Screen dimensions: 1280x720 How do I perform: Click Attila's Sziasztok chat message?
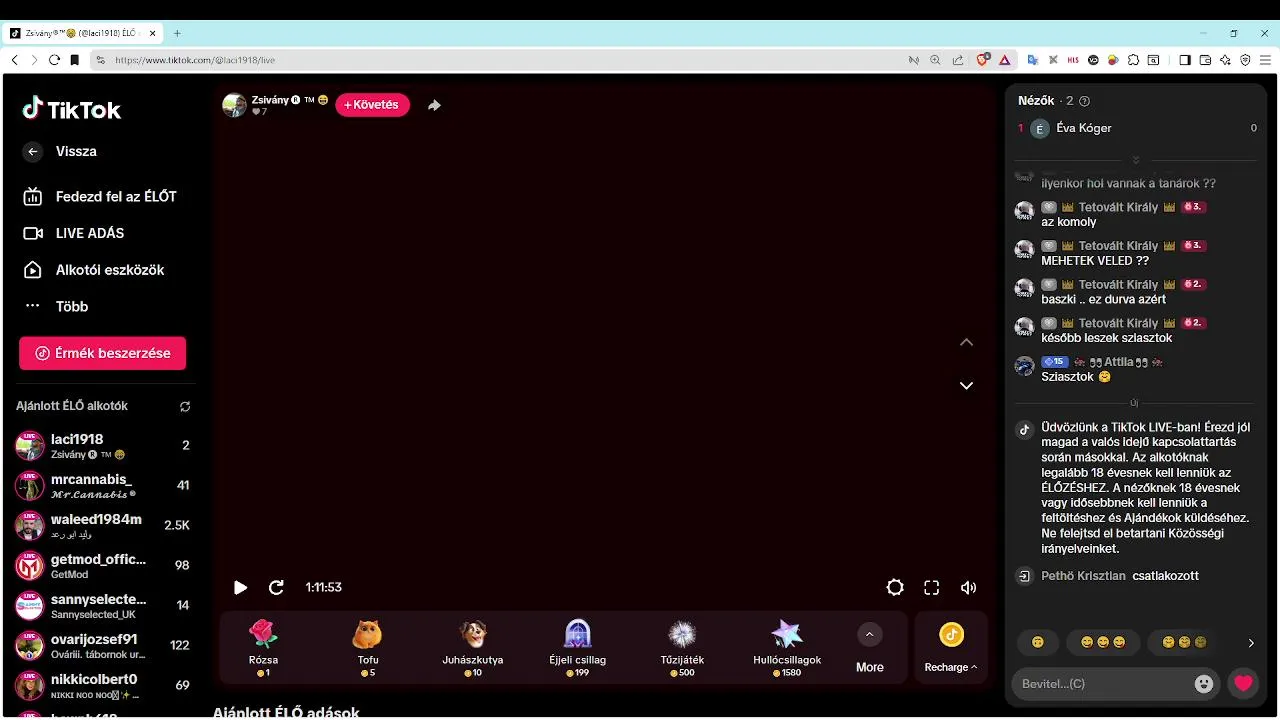click(x=1076, y=377)
